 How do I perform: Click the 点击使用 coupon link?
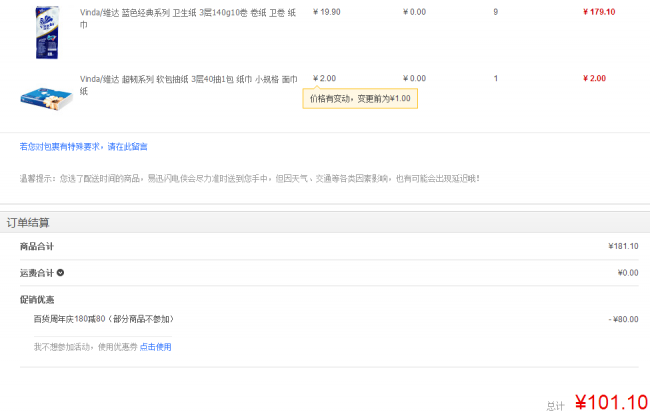pos(155,347)
